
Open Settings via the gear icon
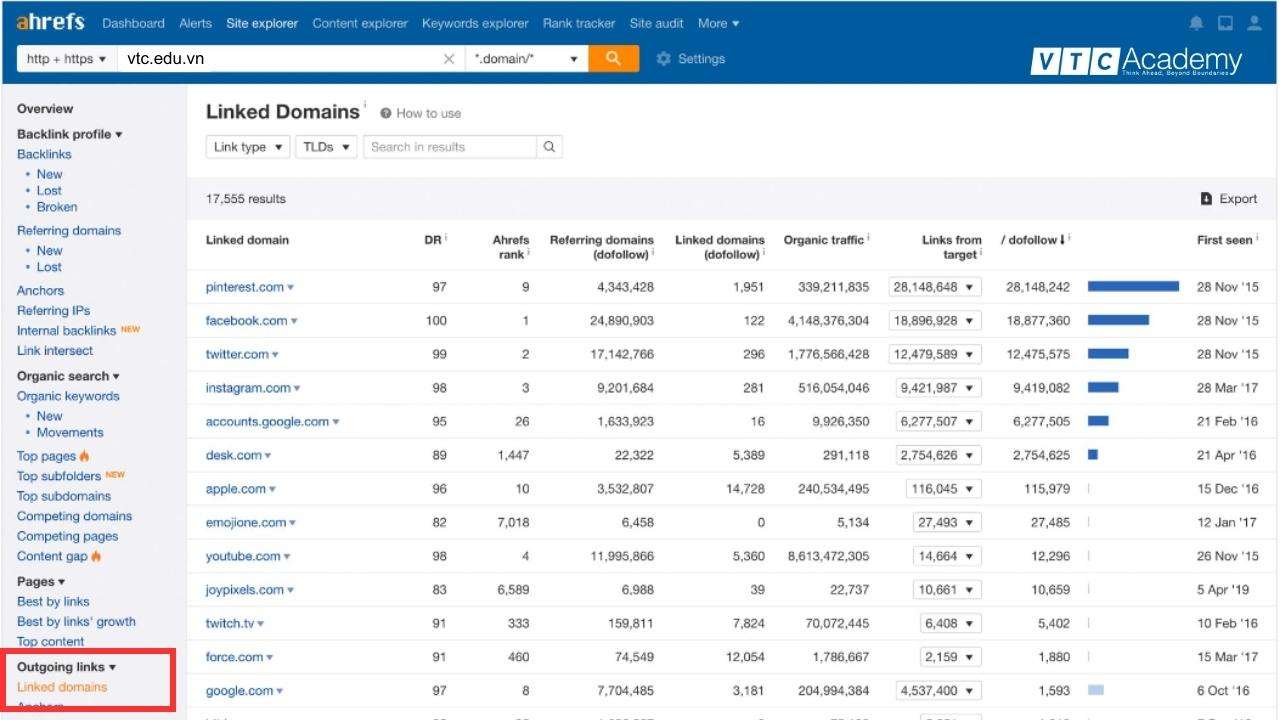pyautogui.click(x=663, y=58)
